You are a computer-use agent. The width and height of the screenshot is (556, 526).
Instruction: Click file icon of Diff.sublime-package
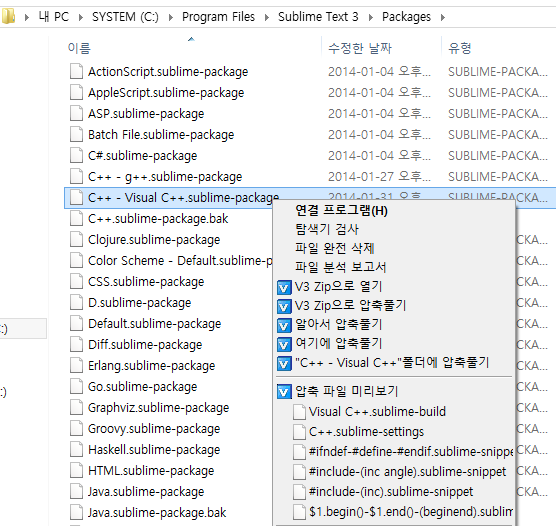pyautogui.click(x=76, y=344)
